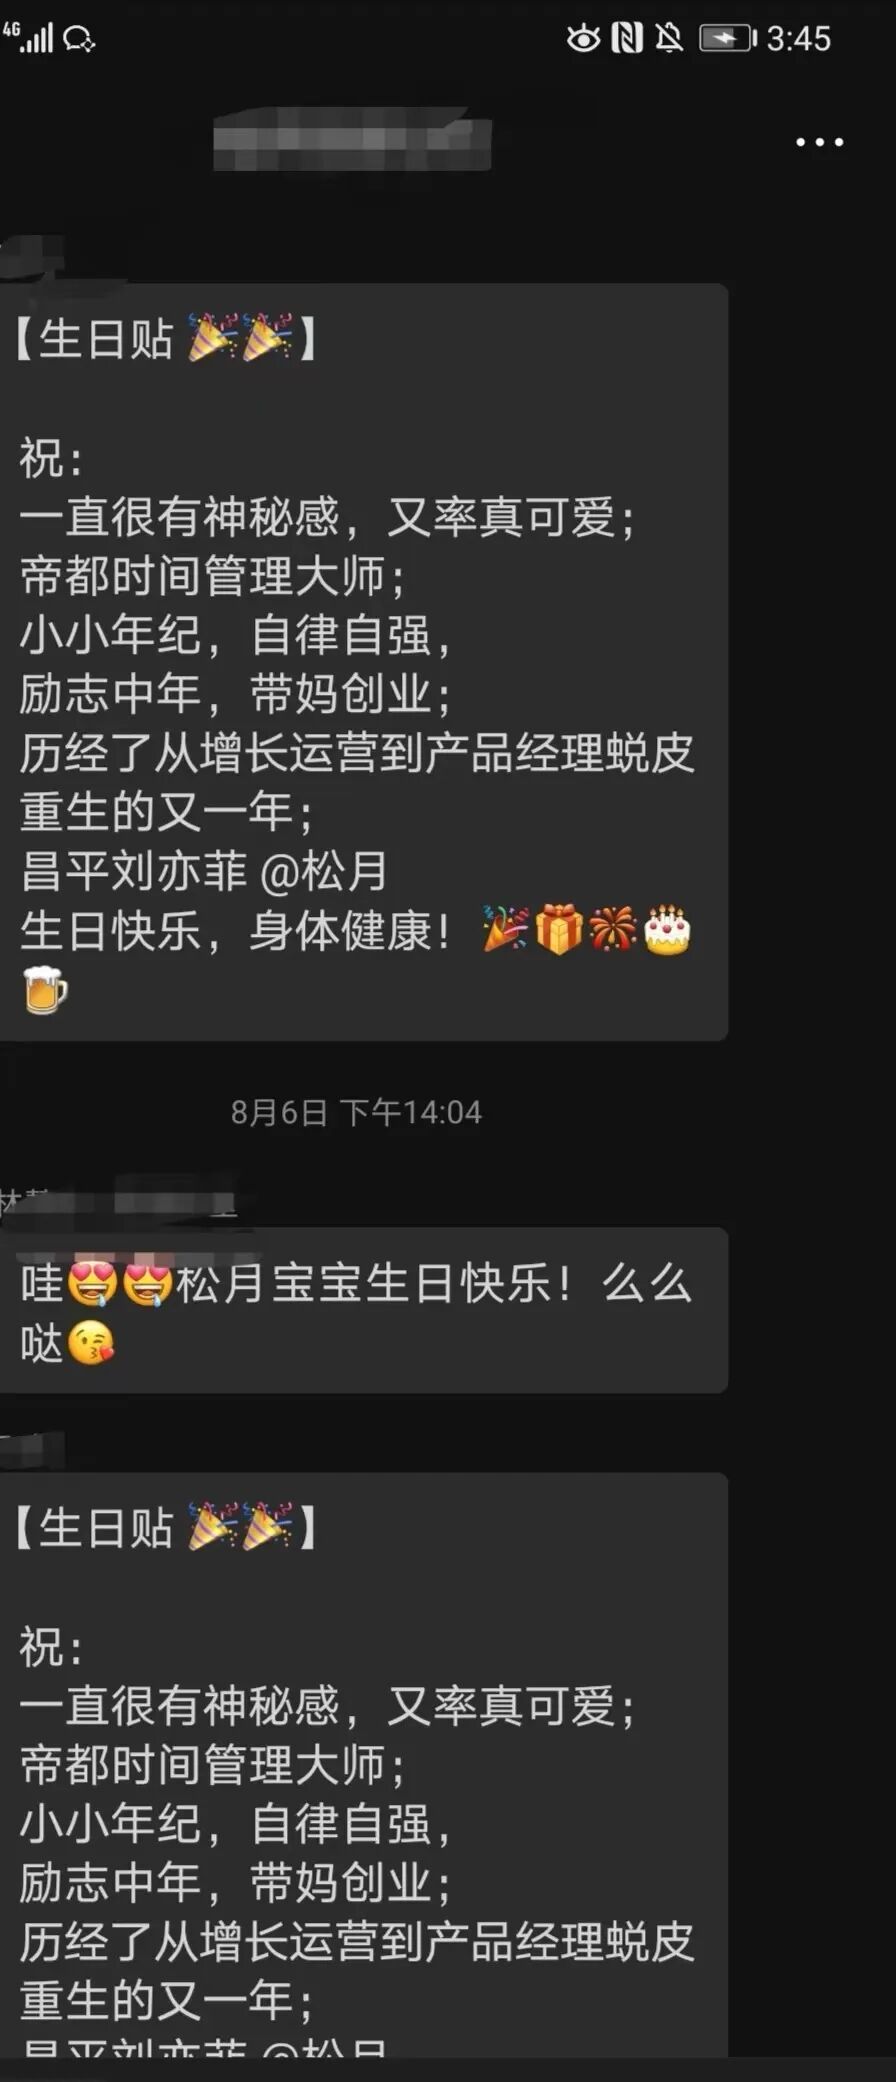
Task: Tap the NFC icon in status bar
Action: 627,38
